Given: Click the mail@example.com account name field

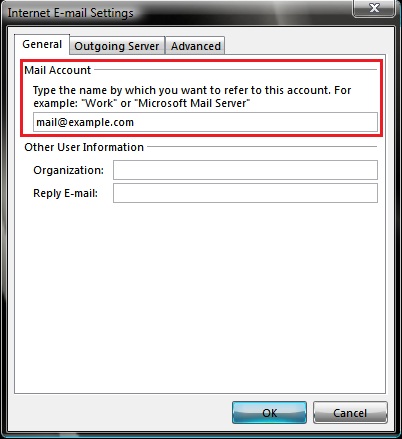Looking at the screenshot, I should pos(205,122).
